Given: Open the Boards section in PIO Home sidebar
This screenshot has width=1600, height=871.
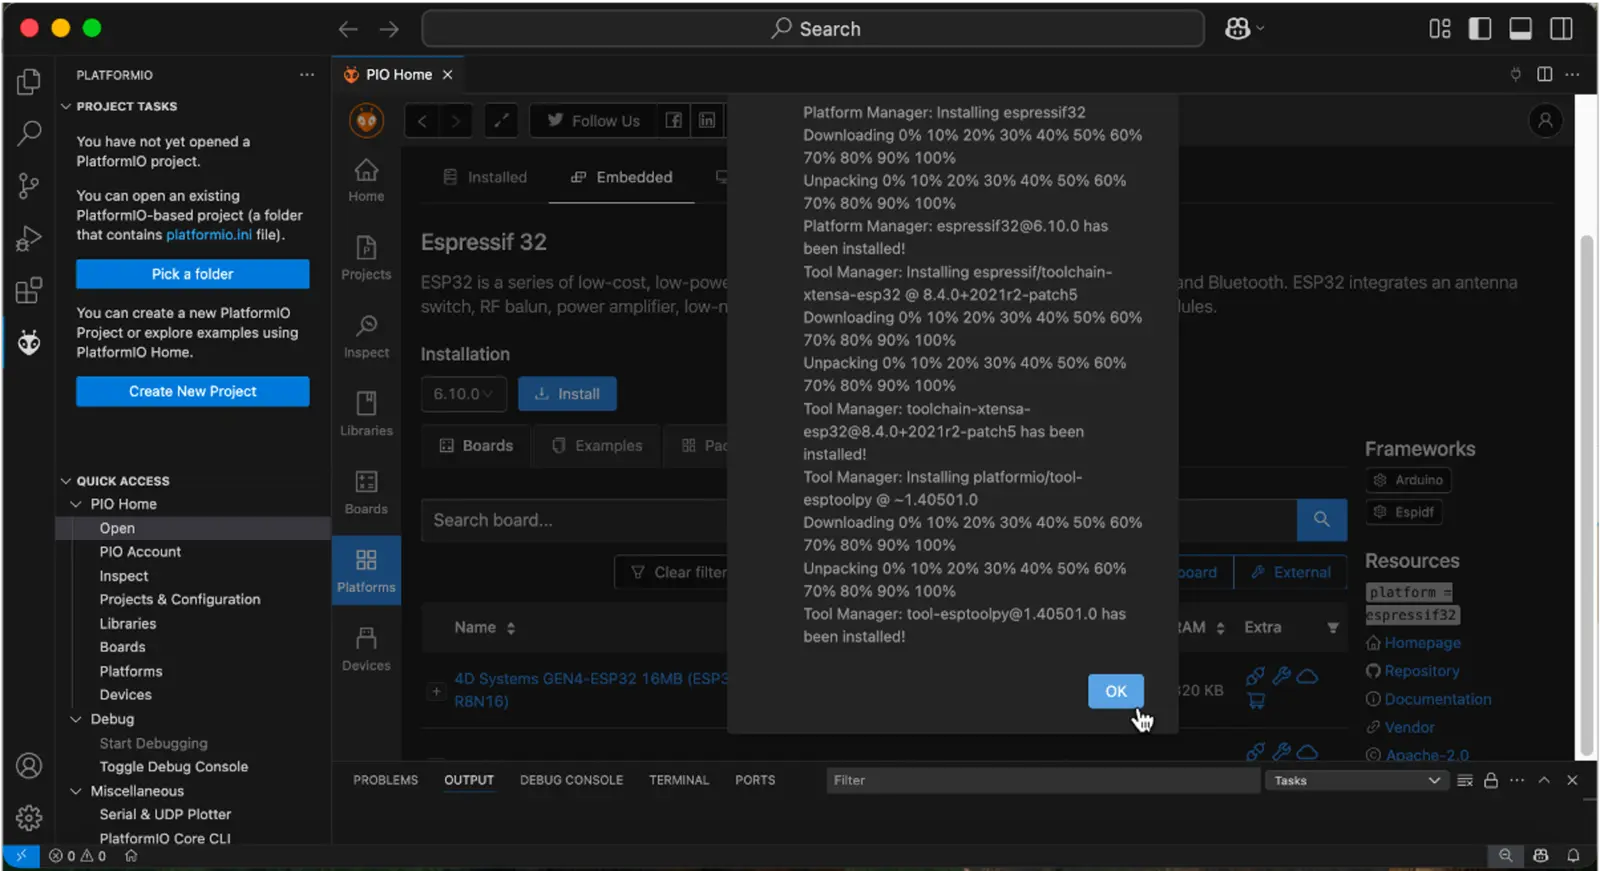Looking at the screenshot, I should click(366, 493).
